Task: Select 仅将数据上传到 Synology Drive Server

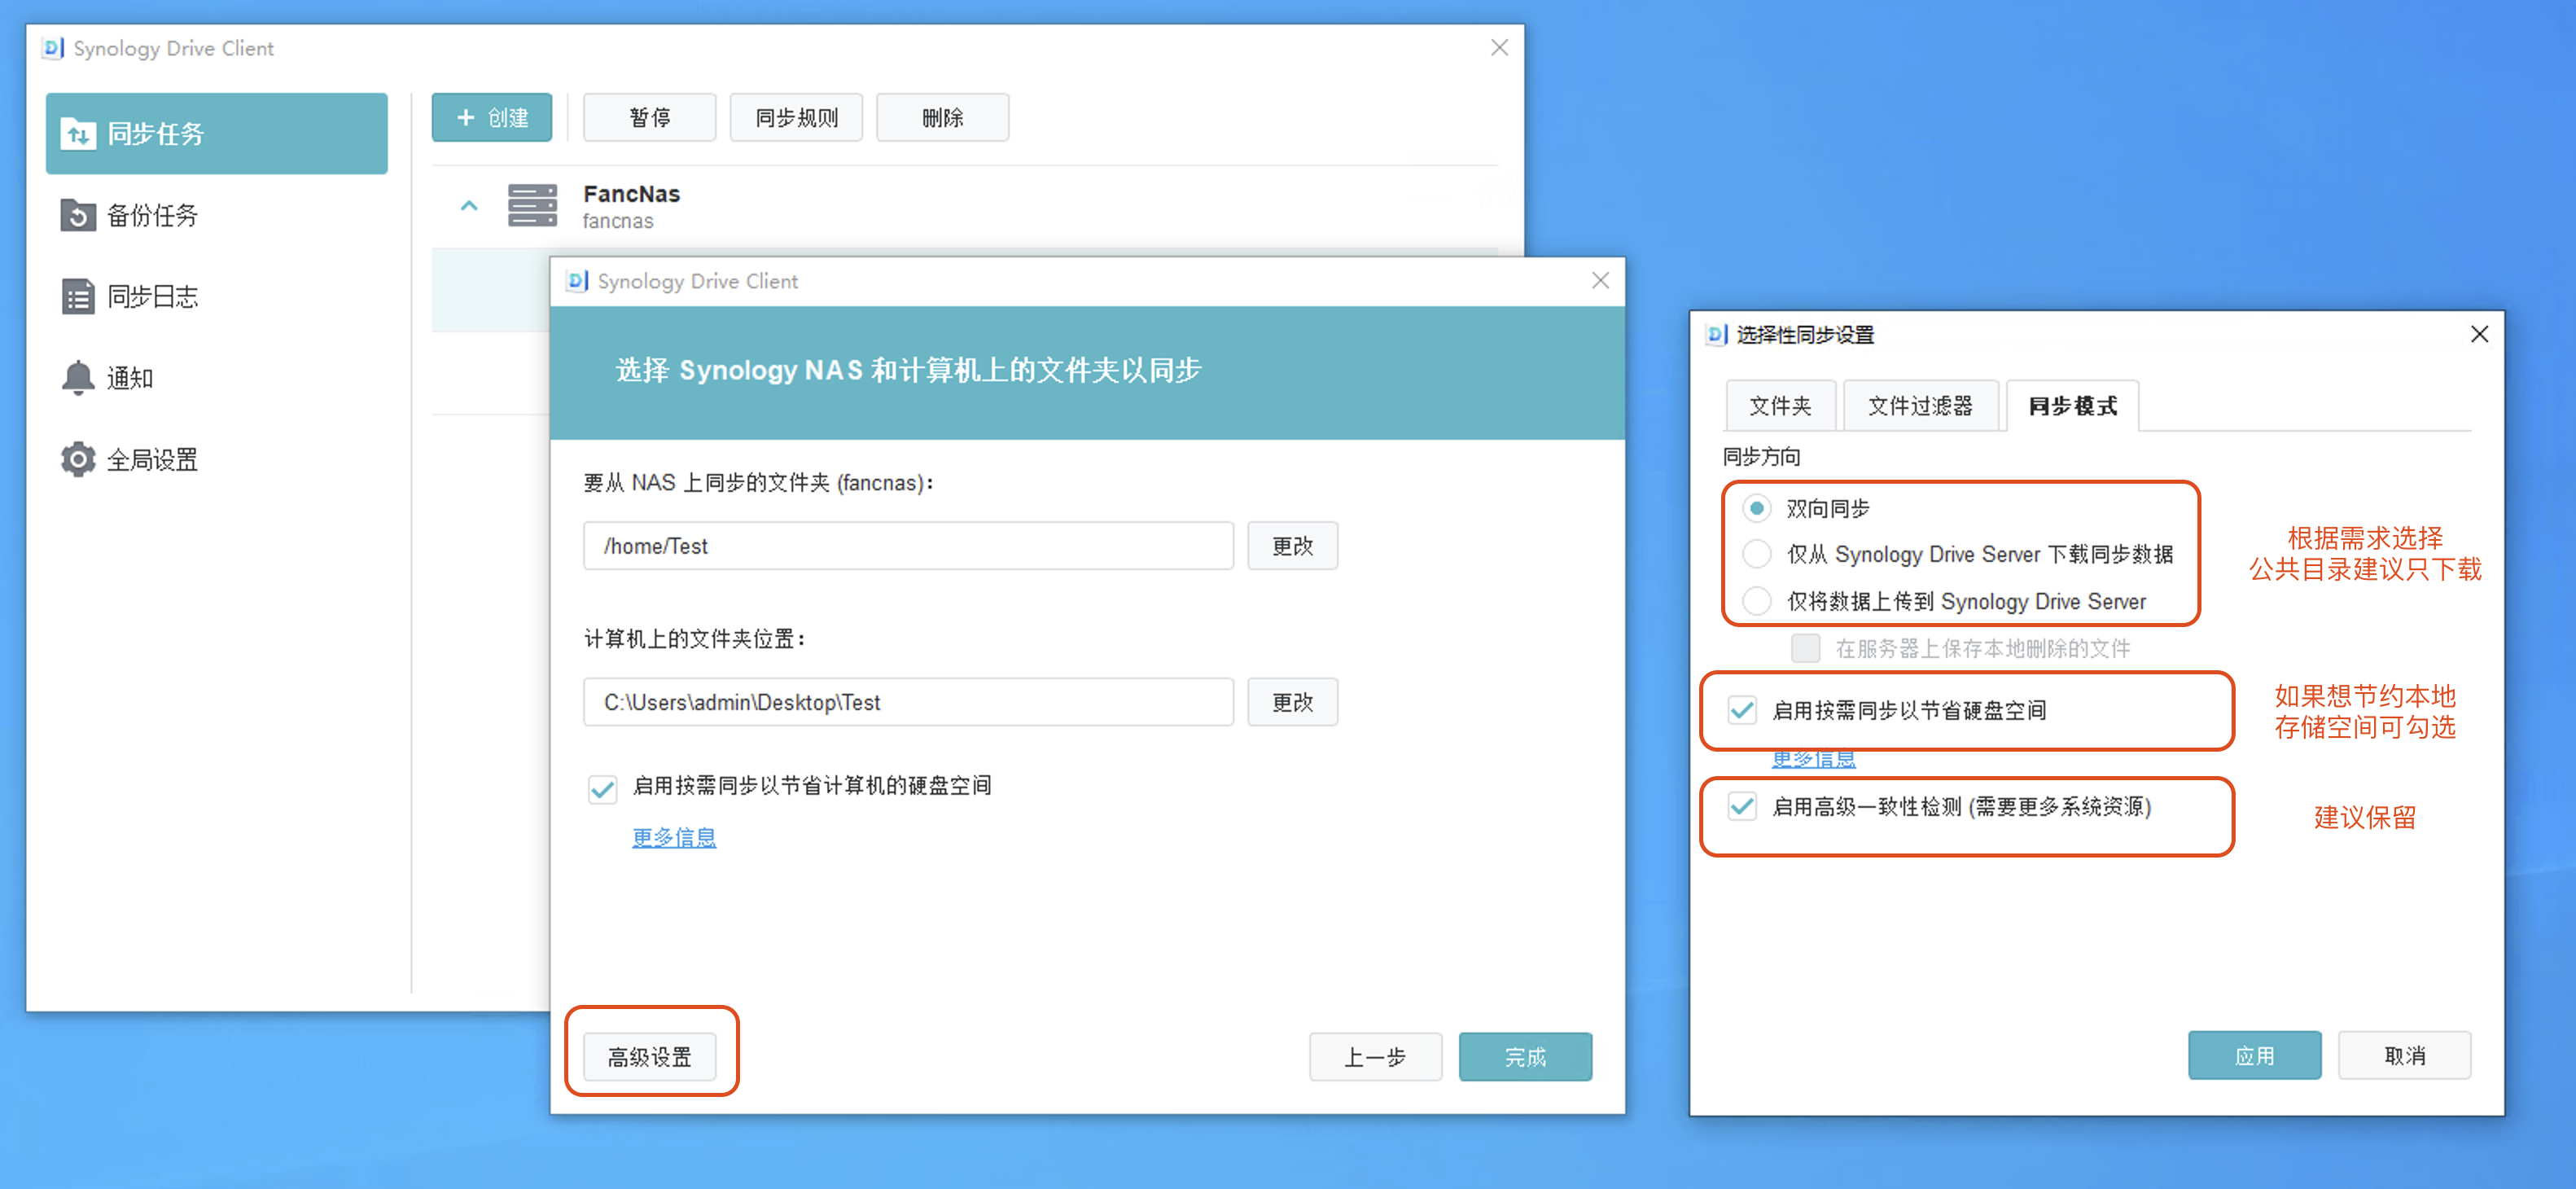Action: click(x=1757, y=601)
